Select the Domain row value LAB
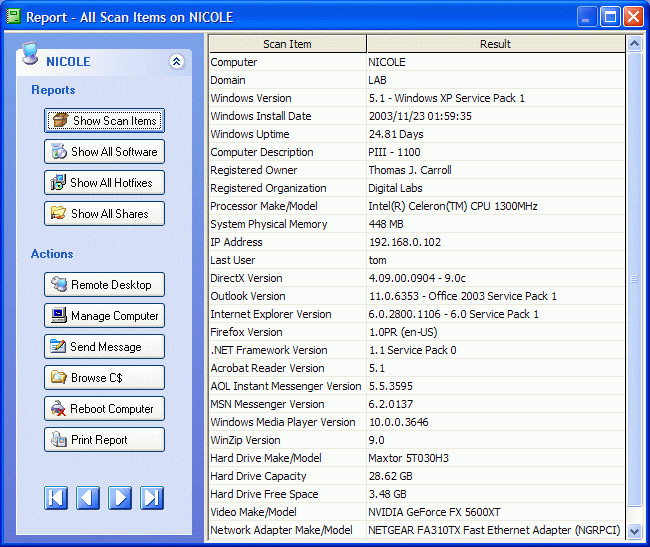The image size is (650, 547). coord(377,80)
